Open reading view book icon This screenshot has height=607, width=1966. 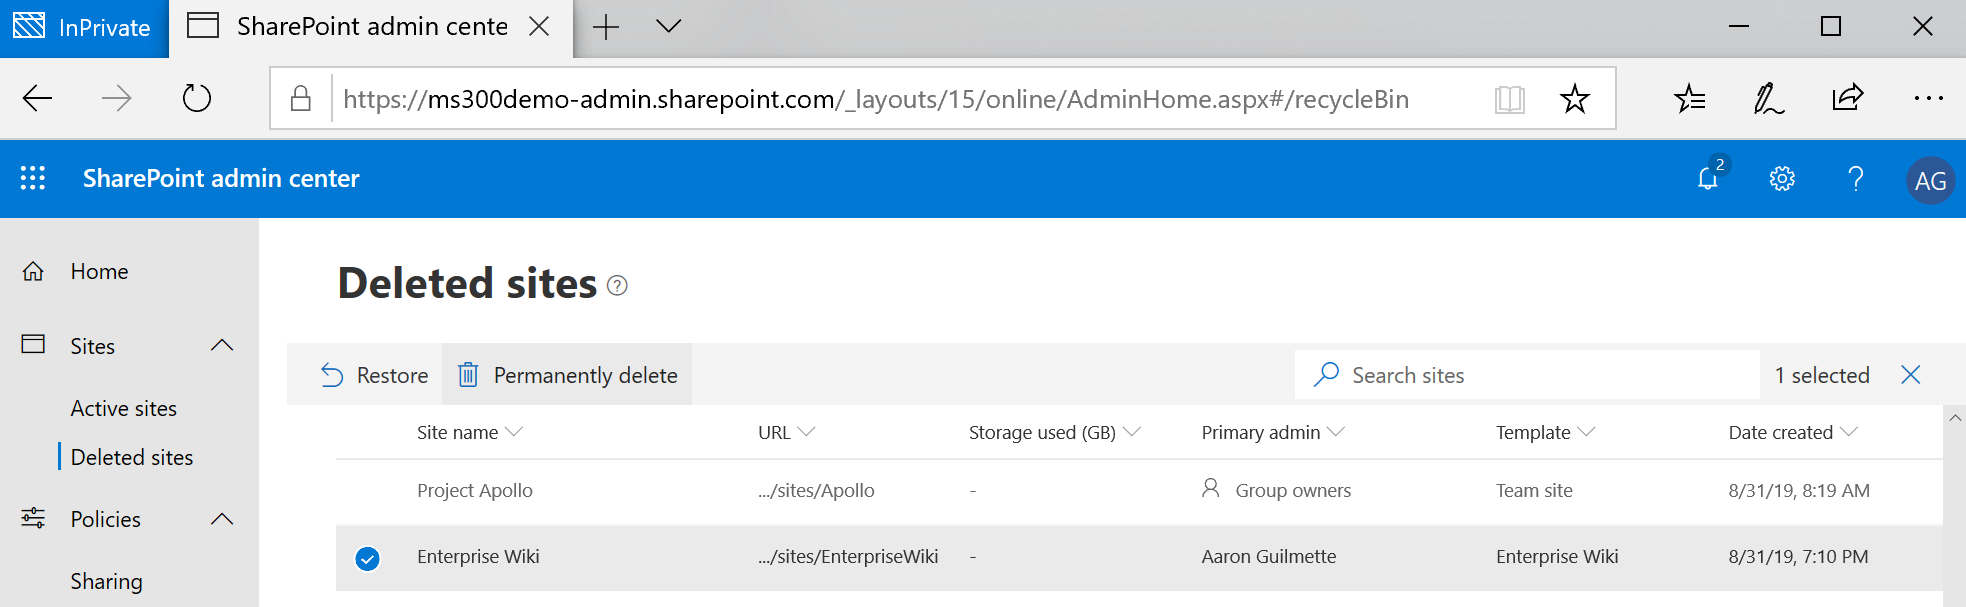coord(1509,98)
